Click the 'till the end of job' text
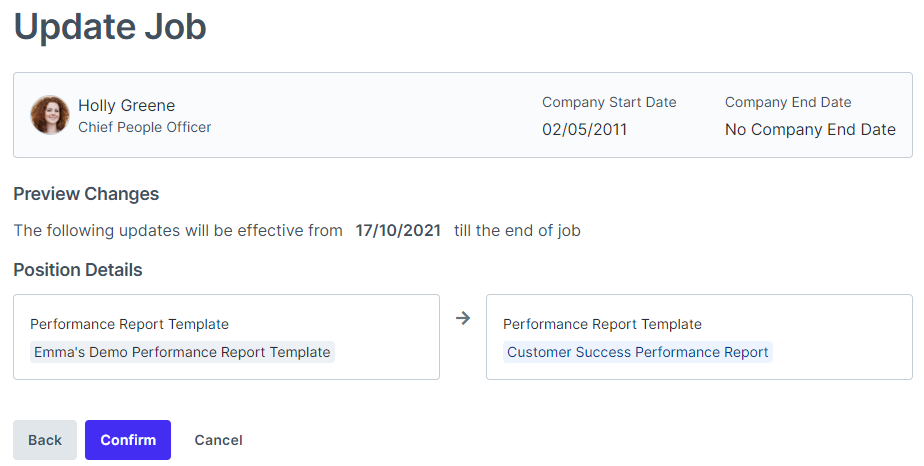924x466 pixels. pos(517,230)
